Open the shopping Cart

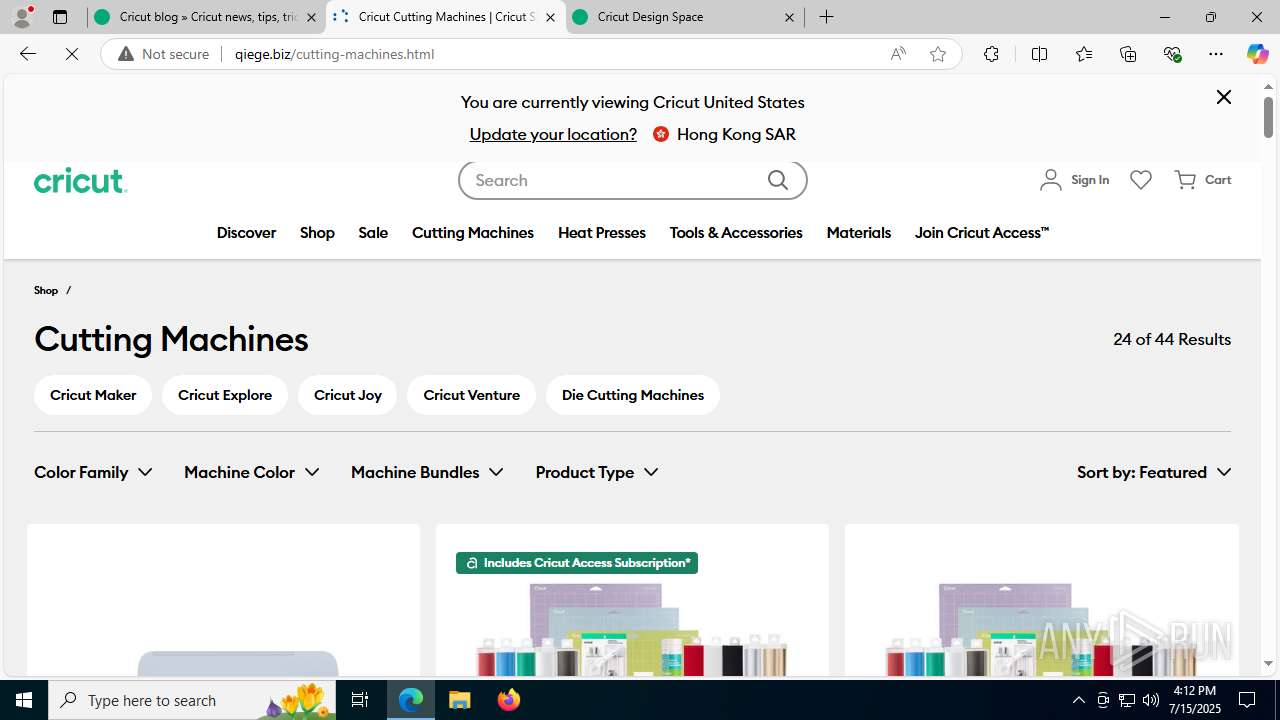click(x=1203, y=180)
